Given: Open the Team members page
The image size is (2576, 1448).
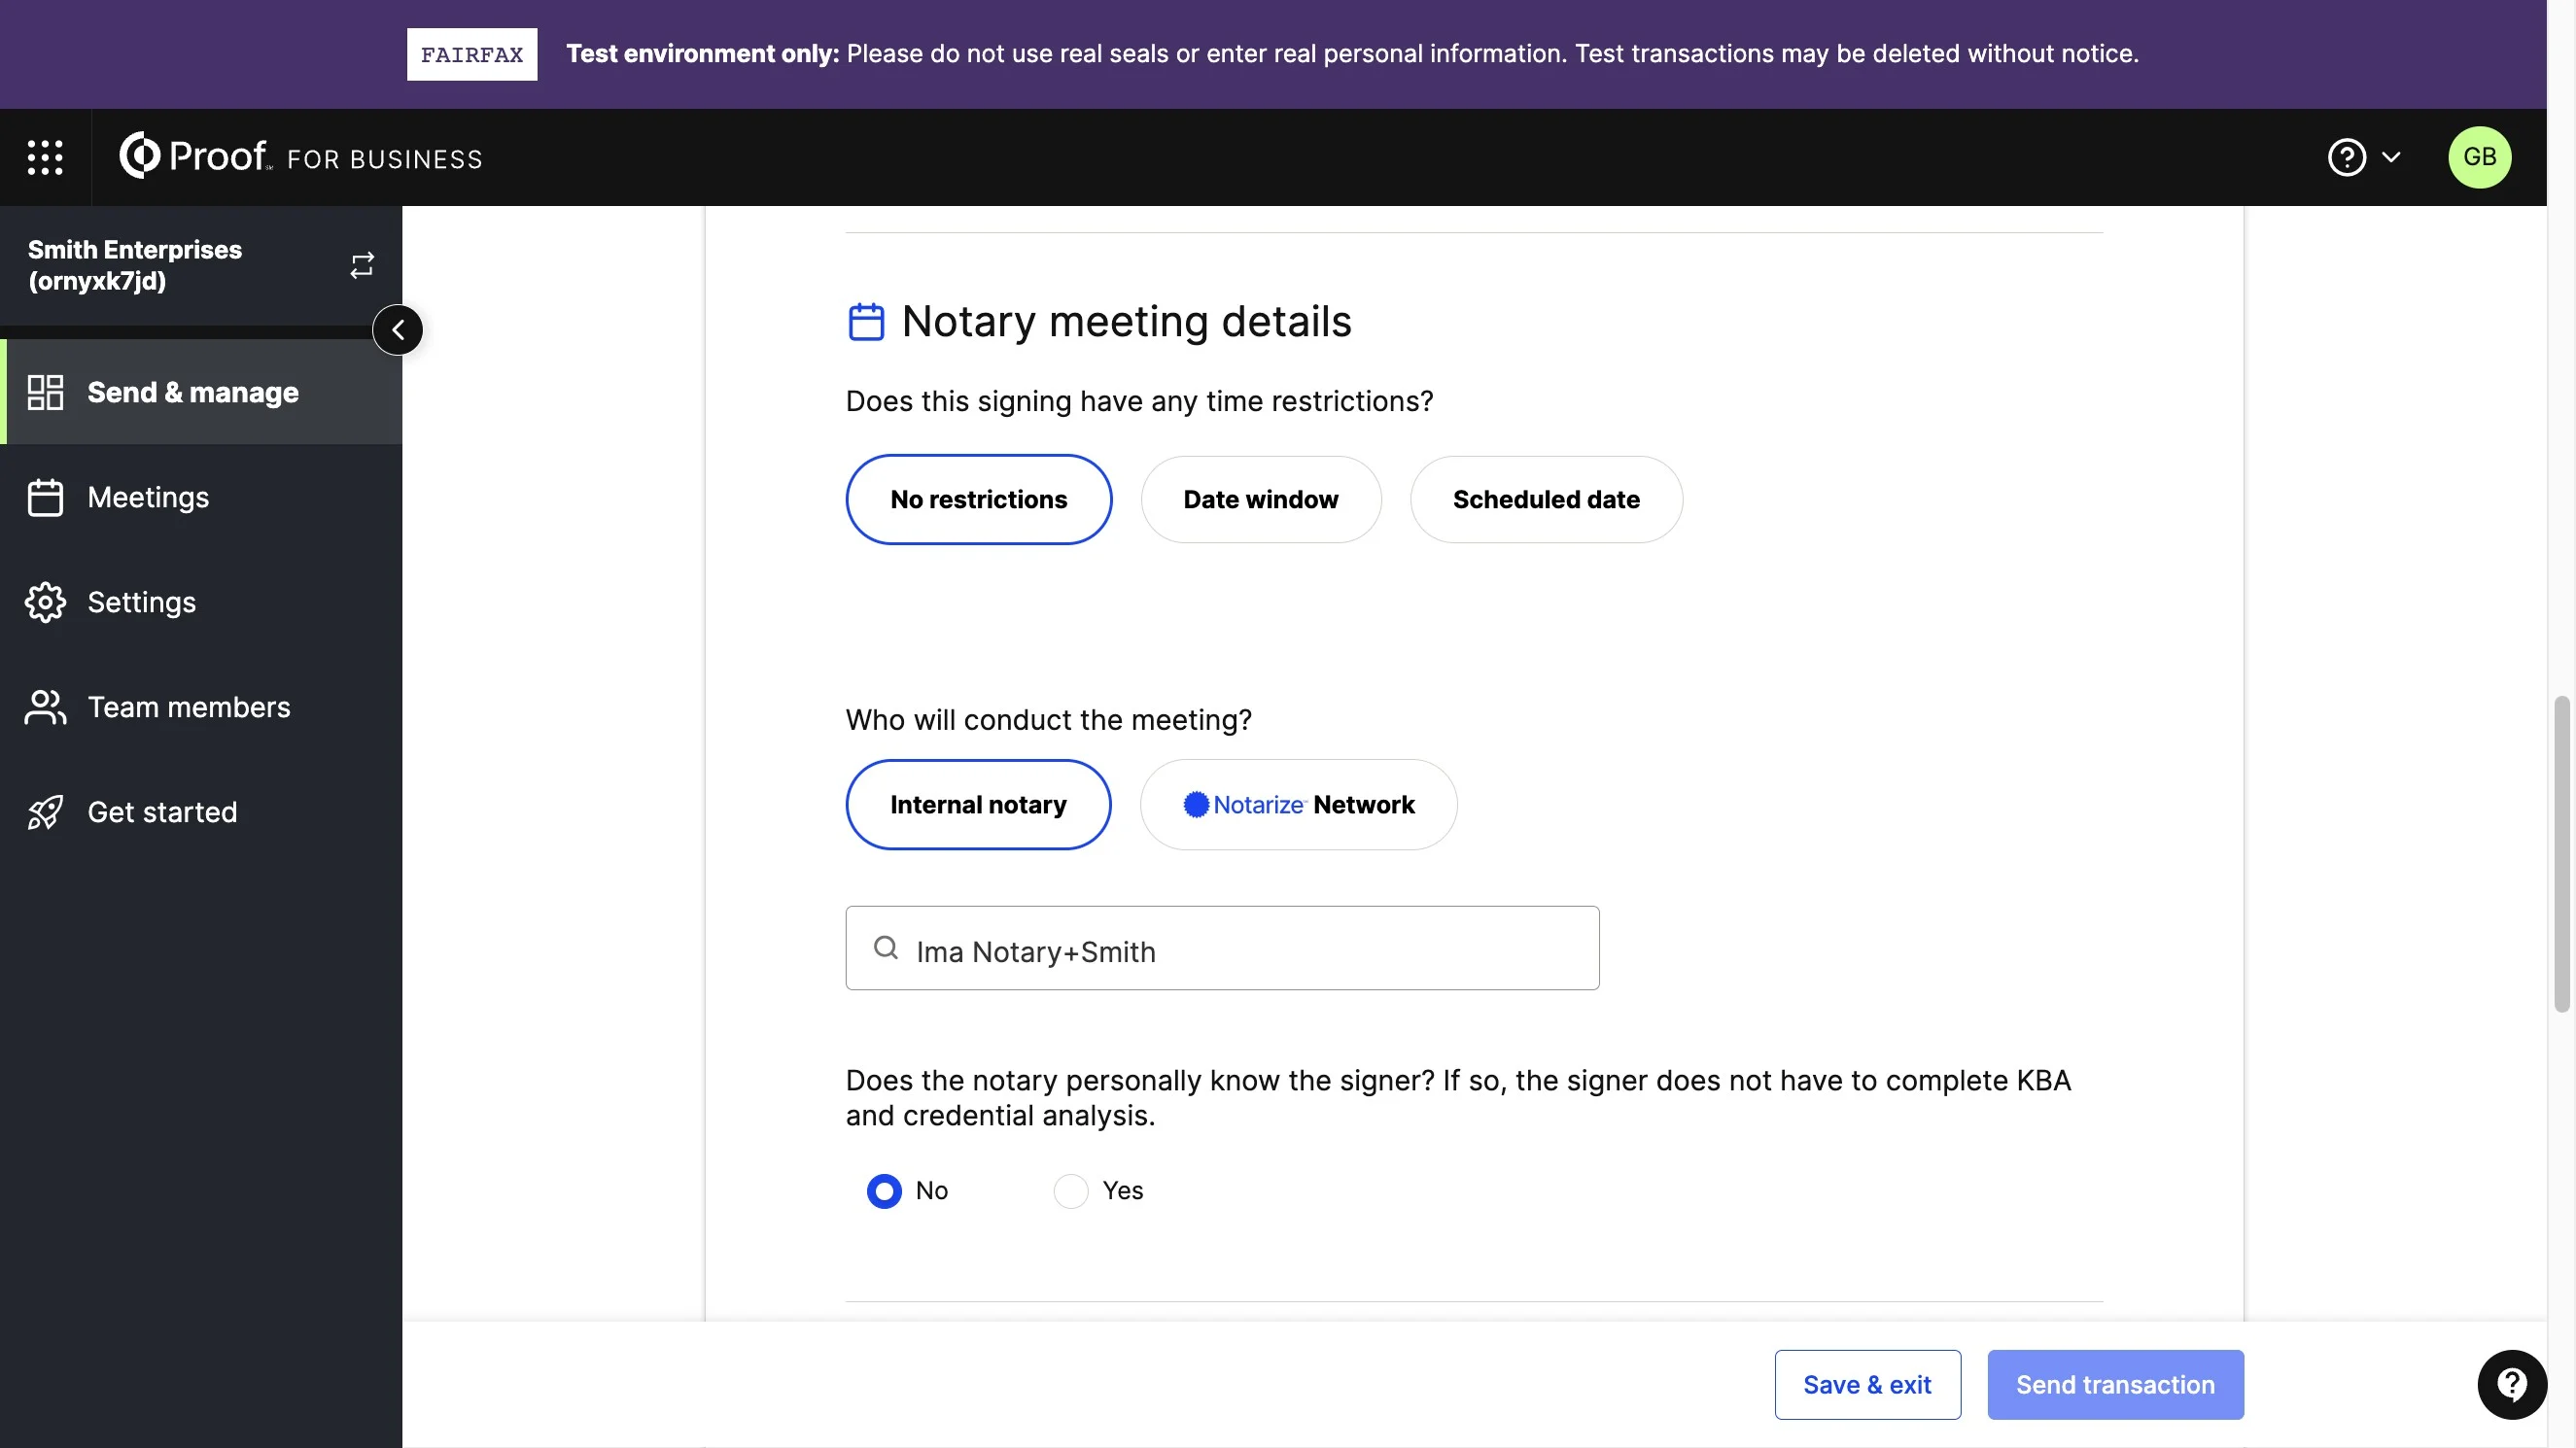Looking at the screenshot, I should [201, 707].
